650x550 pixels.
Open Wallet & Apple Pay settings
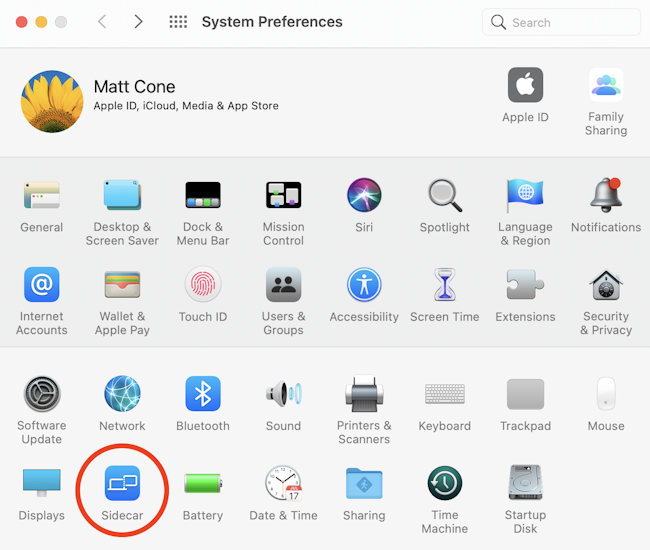[122, 284]
